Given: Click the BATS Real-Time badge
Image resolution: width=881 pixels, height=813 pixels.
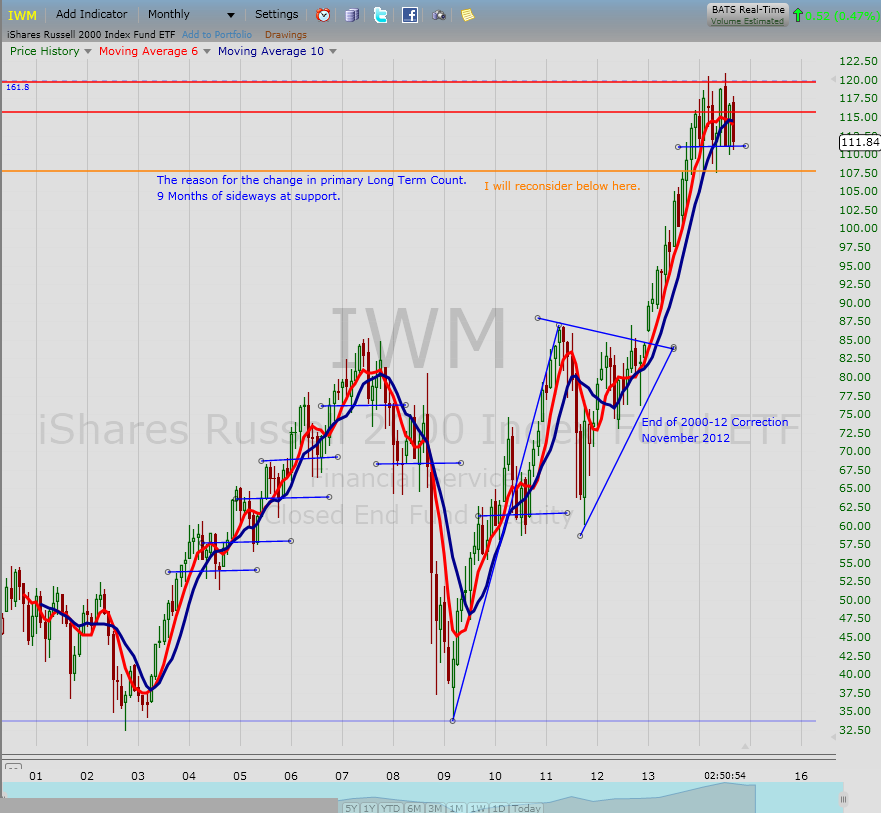Looking at the screenshot, I should (748, 15).
